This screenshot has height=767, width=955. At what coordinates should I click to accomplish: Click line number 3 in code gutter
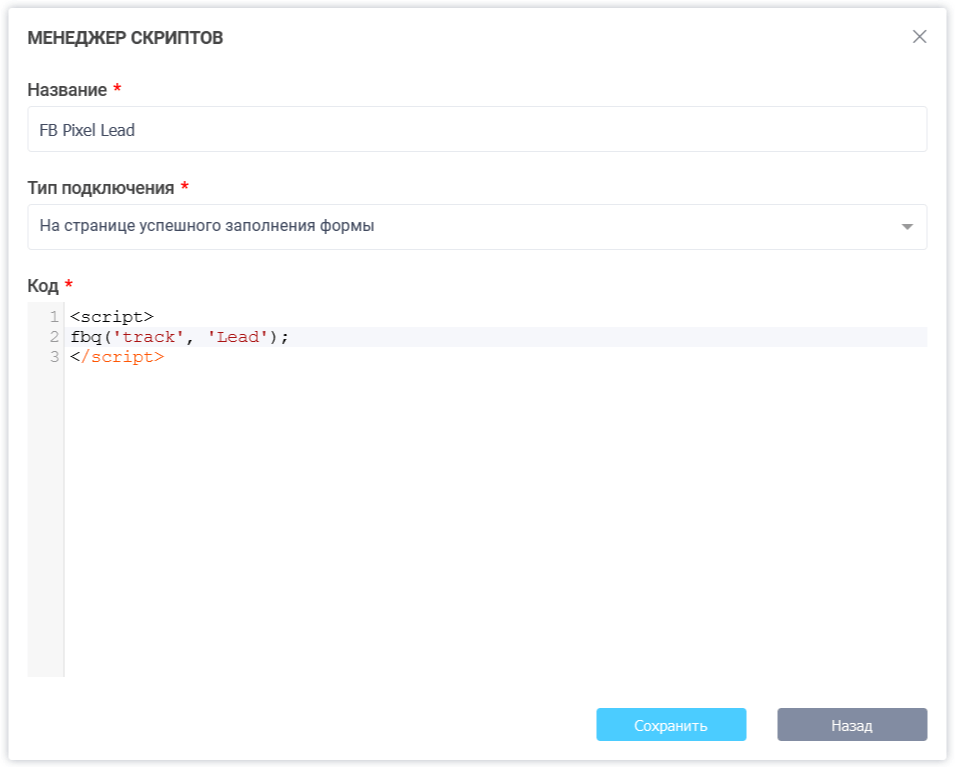(x=54, y=357)
